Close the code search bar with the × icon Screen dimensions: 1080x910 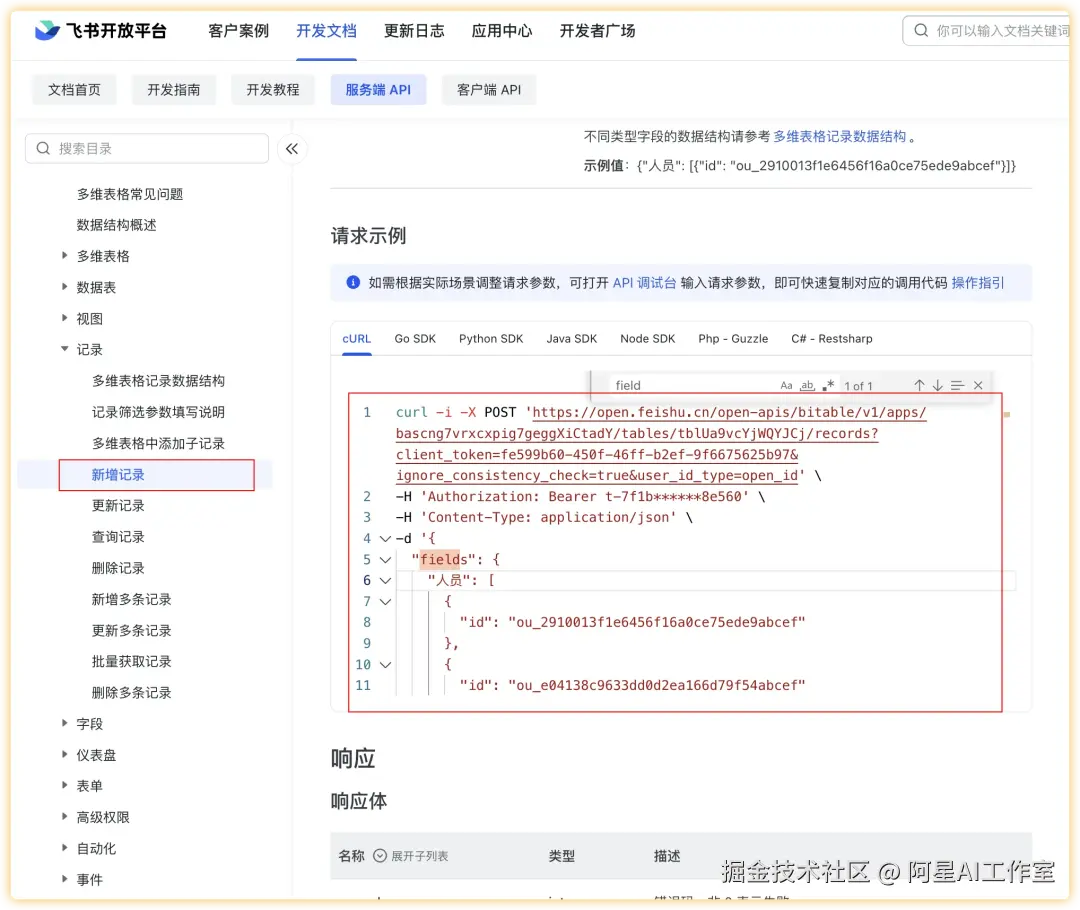point(978,384)
